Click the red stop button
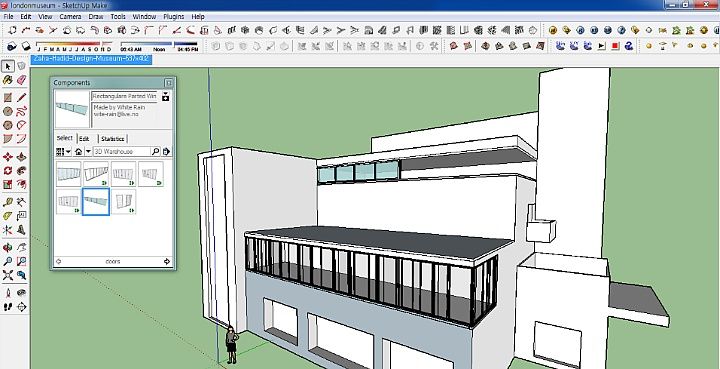 click(615, 46)
